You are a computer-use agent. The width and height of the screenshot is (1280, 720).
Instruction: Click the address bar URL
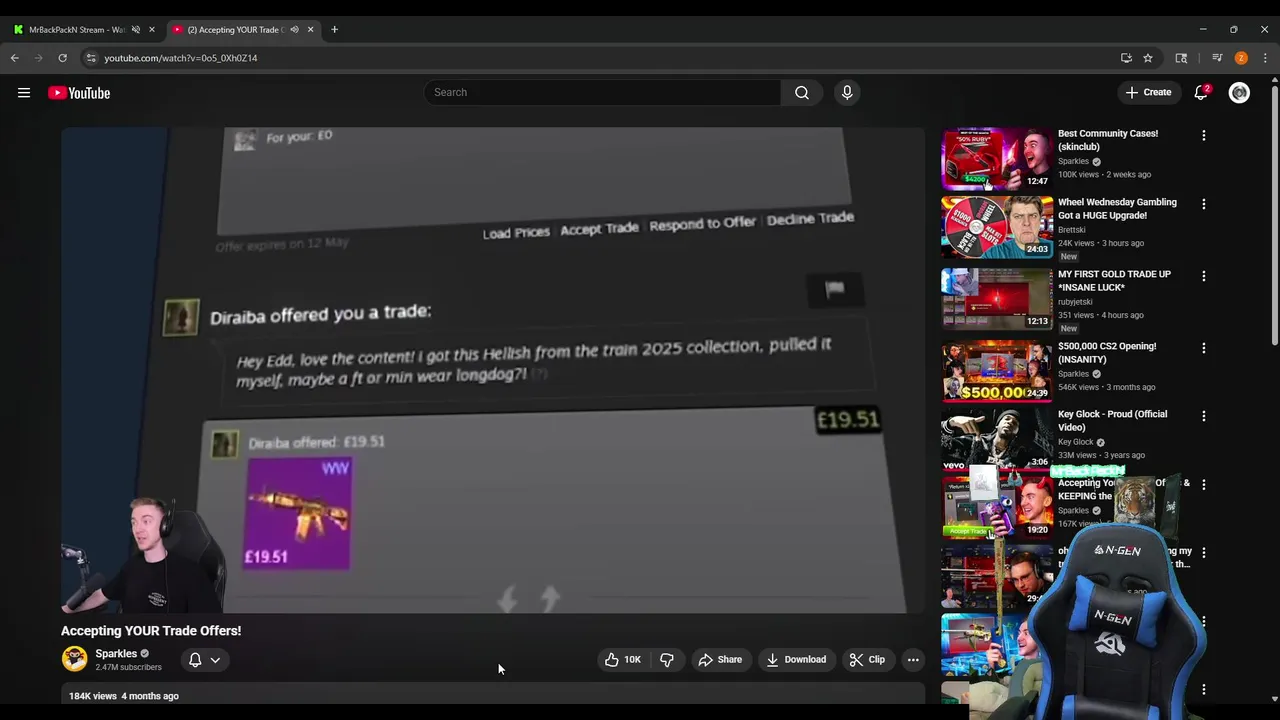coord(181,58)
